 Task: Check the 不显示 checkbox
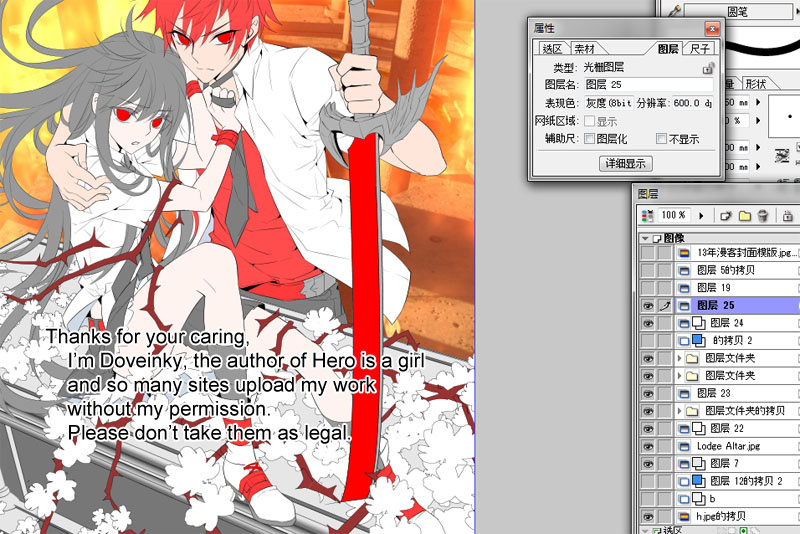click(x=662, y=139)
